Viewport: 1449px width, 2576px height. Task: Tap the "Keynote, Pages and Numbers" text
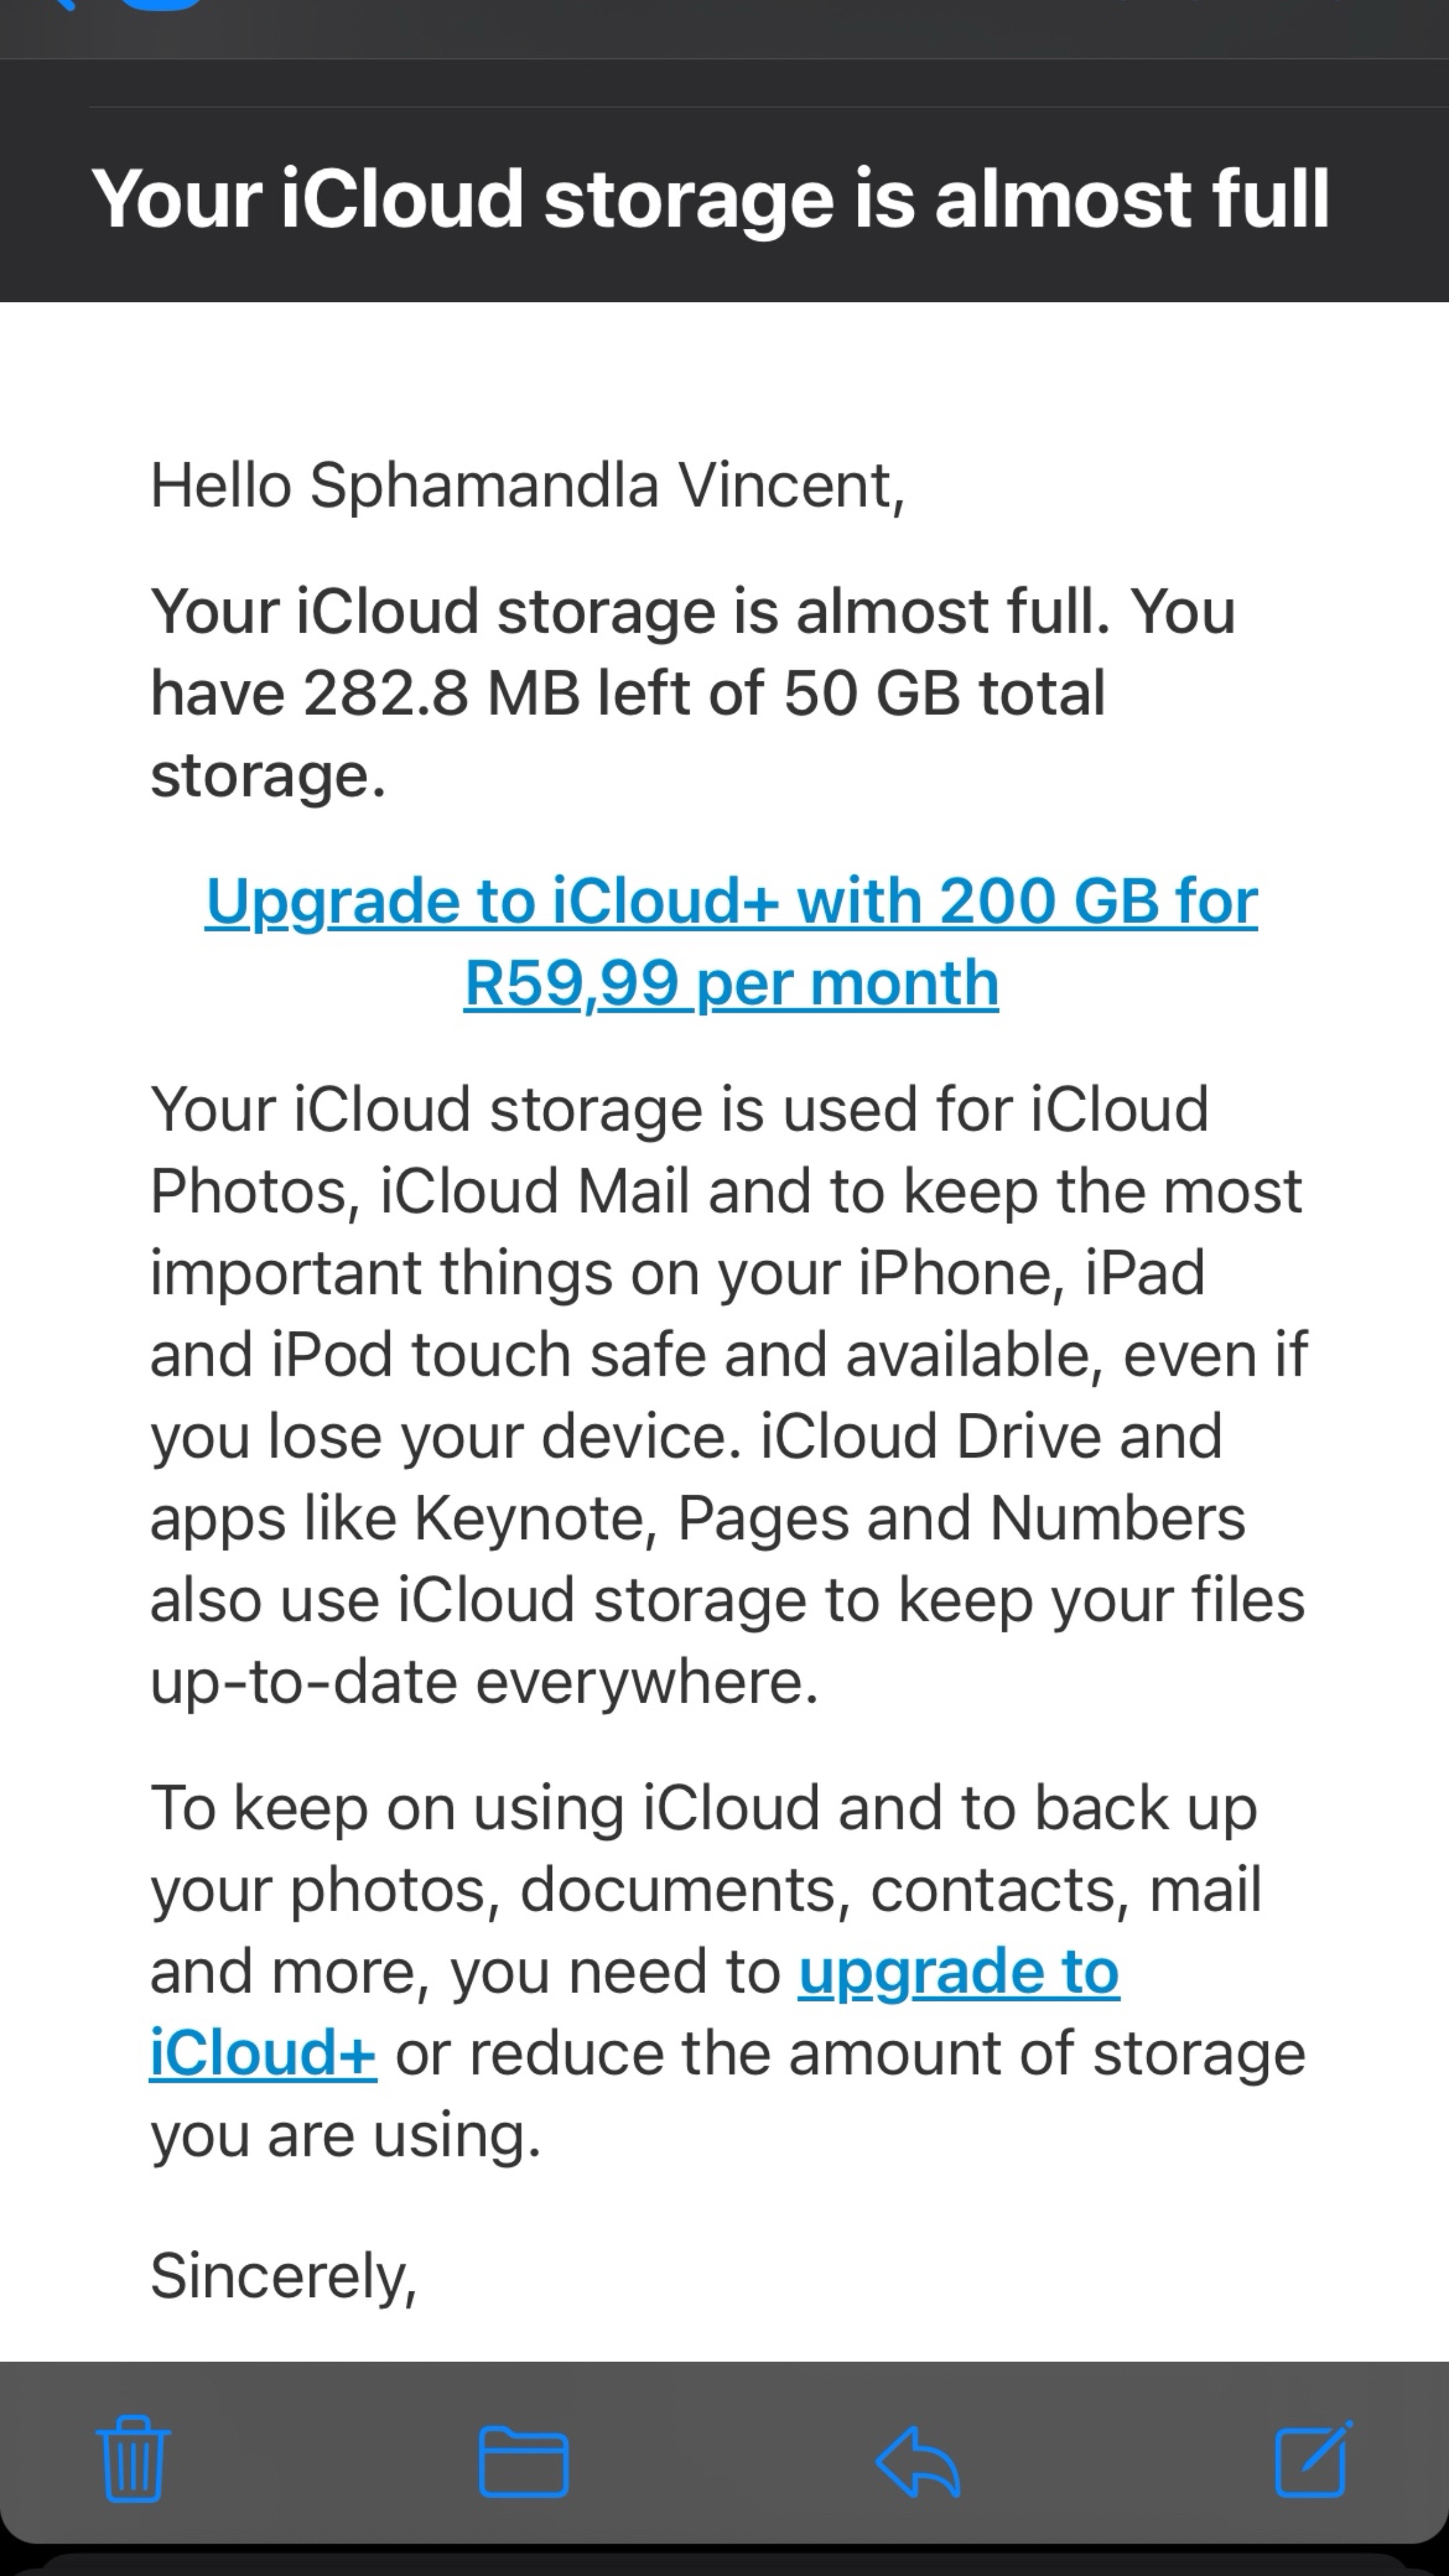pyautogui.click(x=829, y=1518)
